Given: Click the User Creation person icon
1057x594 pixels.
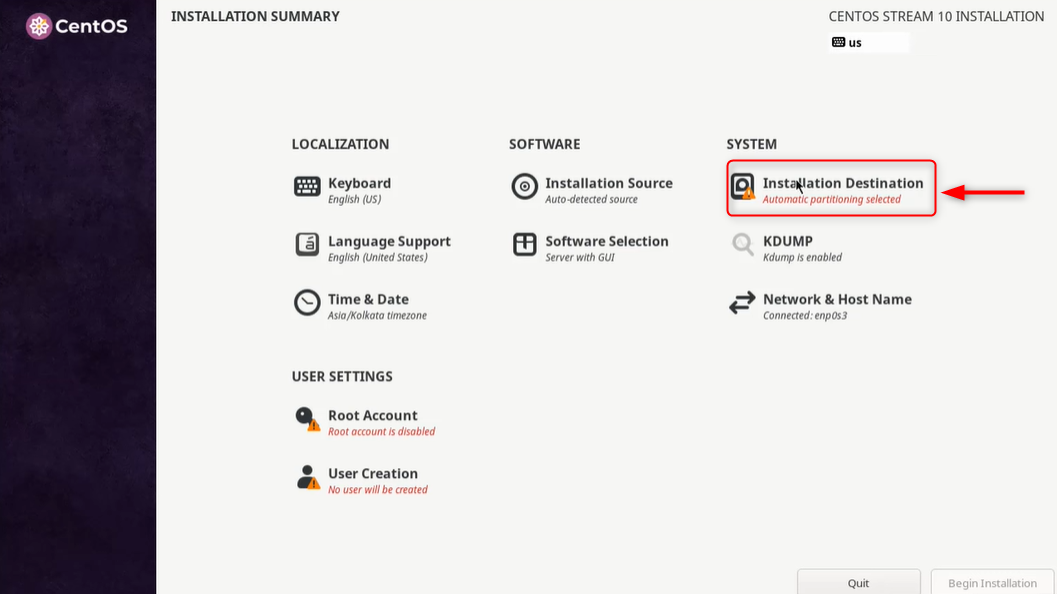Looking at the screenshot, I should 306,477.
